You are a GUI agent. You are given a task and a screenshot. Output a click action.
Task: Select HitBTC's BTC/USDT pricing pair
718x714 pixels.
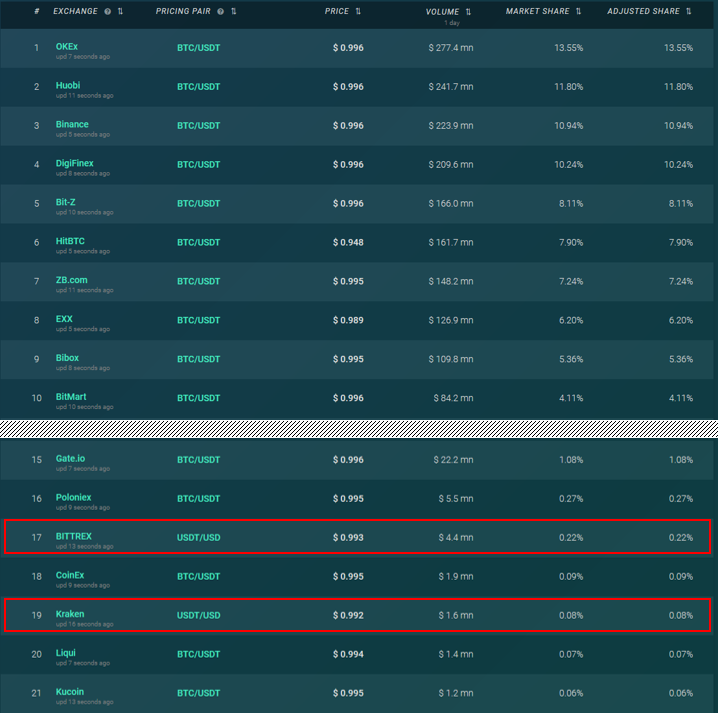(199, 243)
